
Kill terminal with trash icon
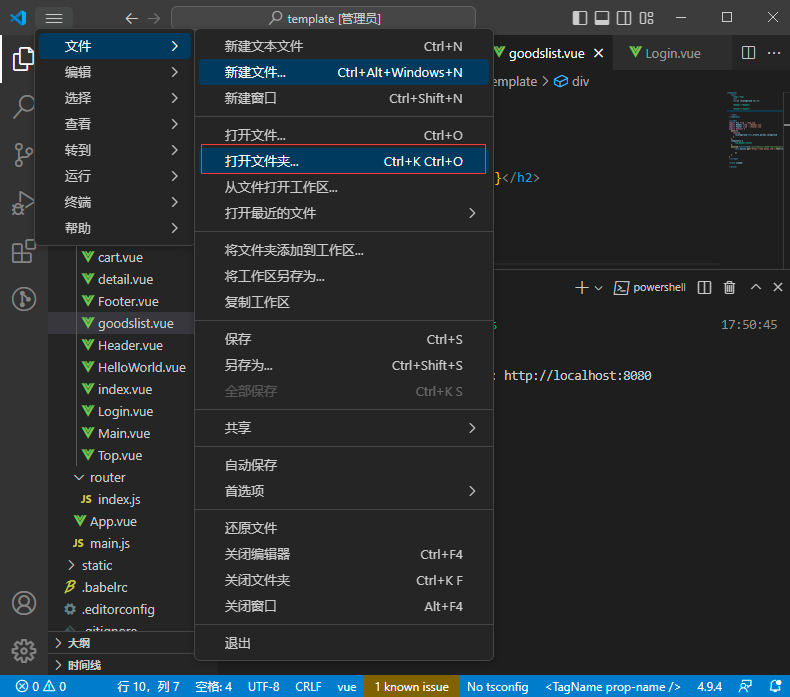pyautogui.click(x=729, y=287)
